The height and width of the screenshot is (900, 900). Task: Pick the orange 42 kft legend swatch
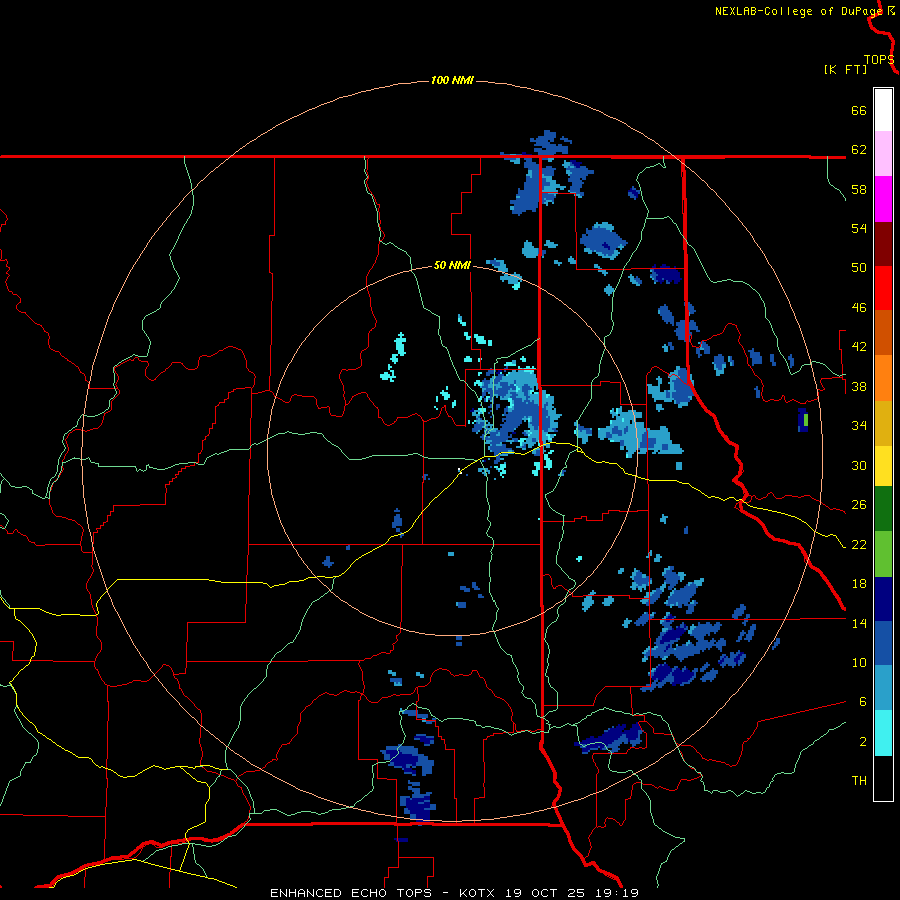(x=883, y=378)
